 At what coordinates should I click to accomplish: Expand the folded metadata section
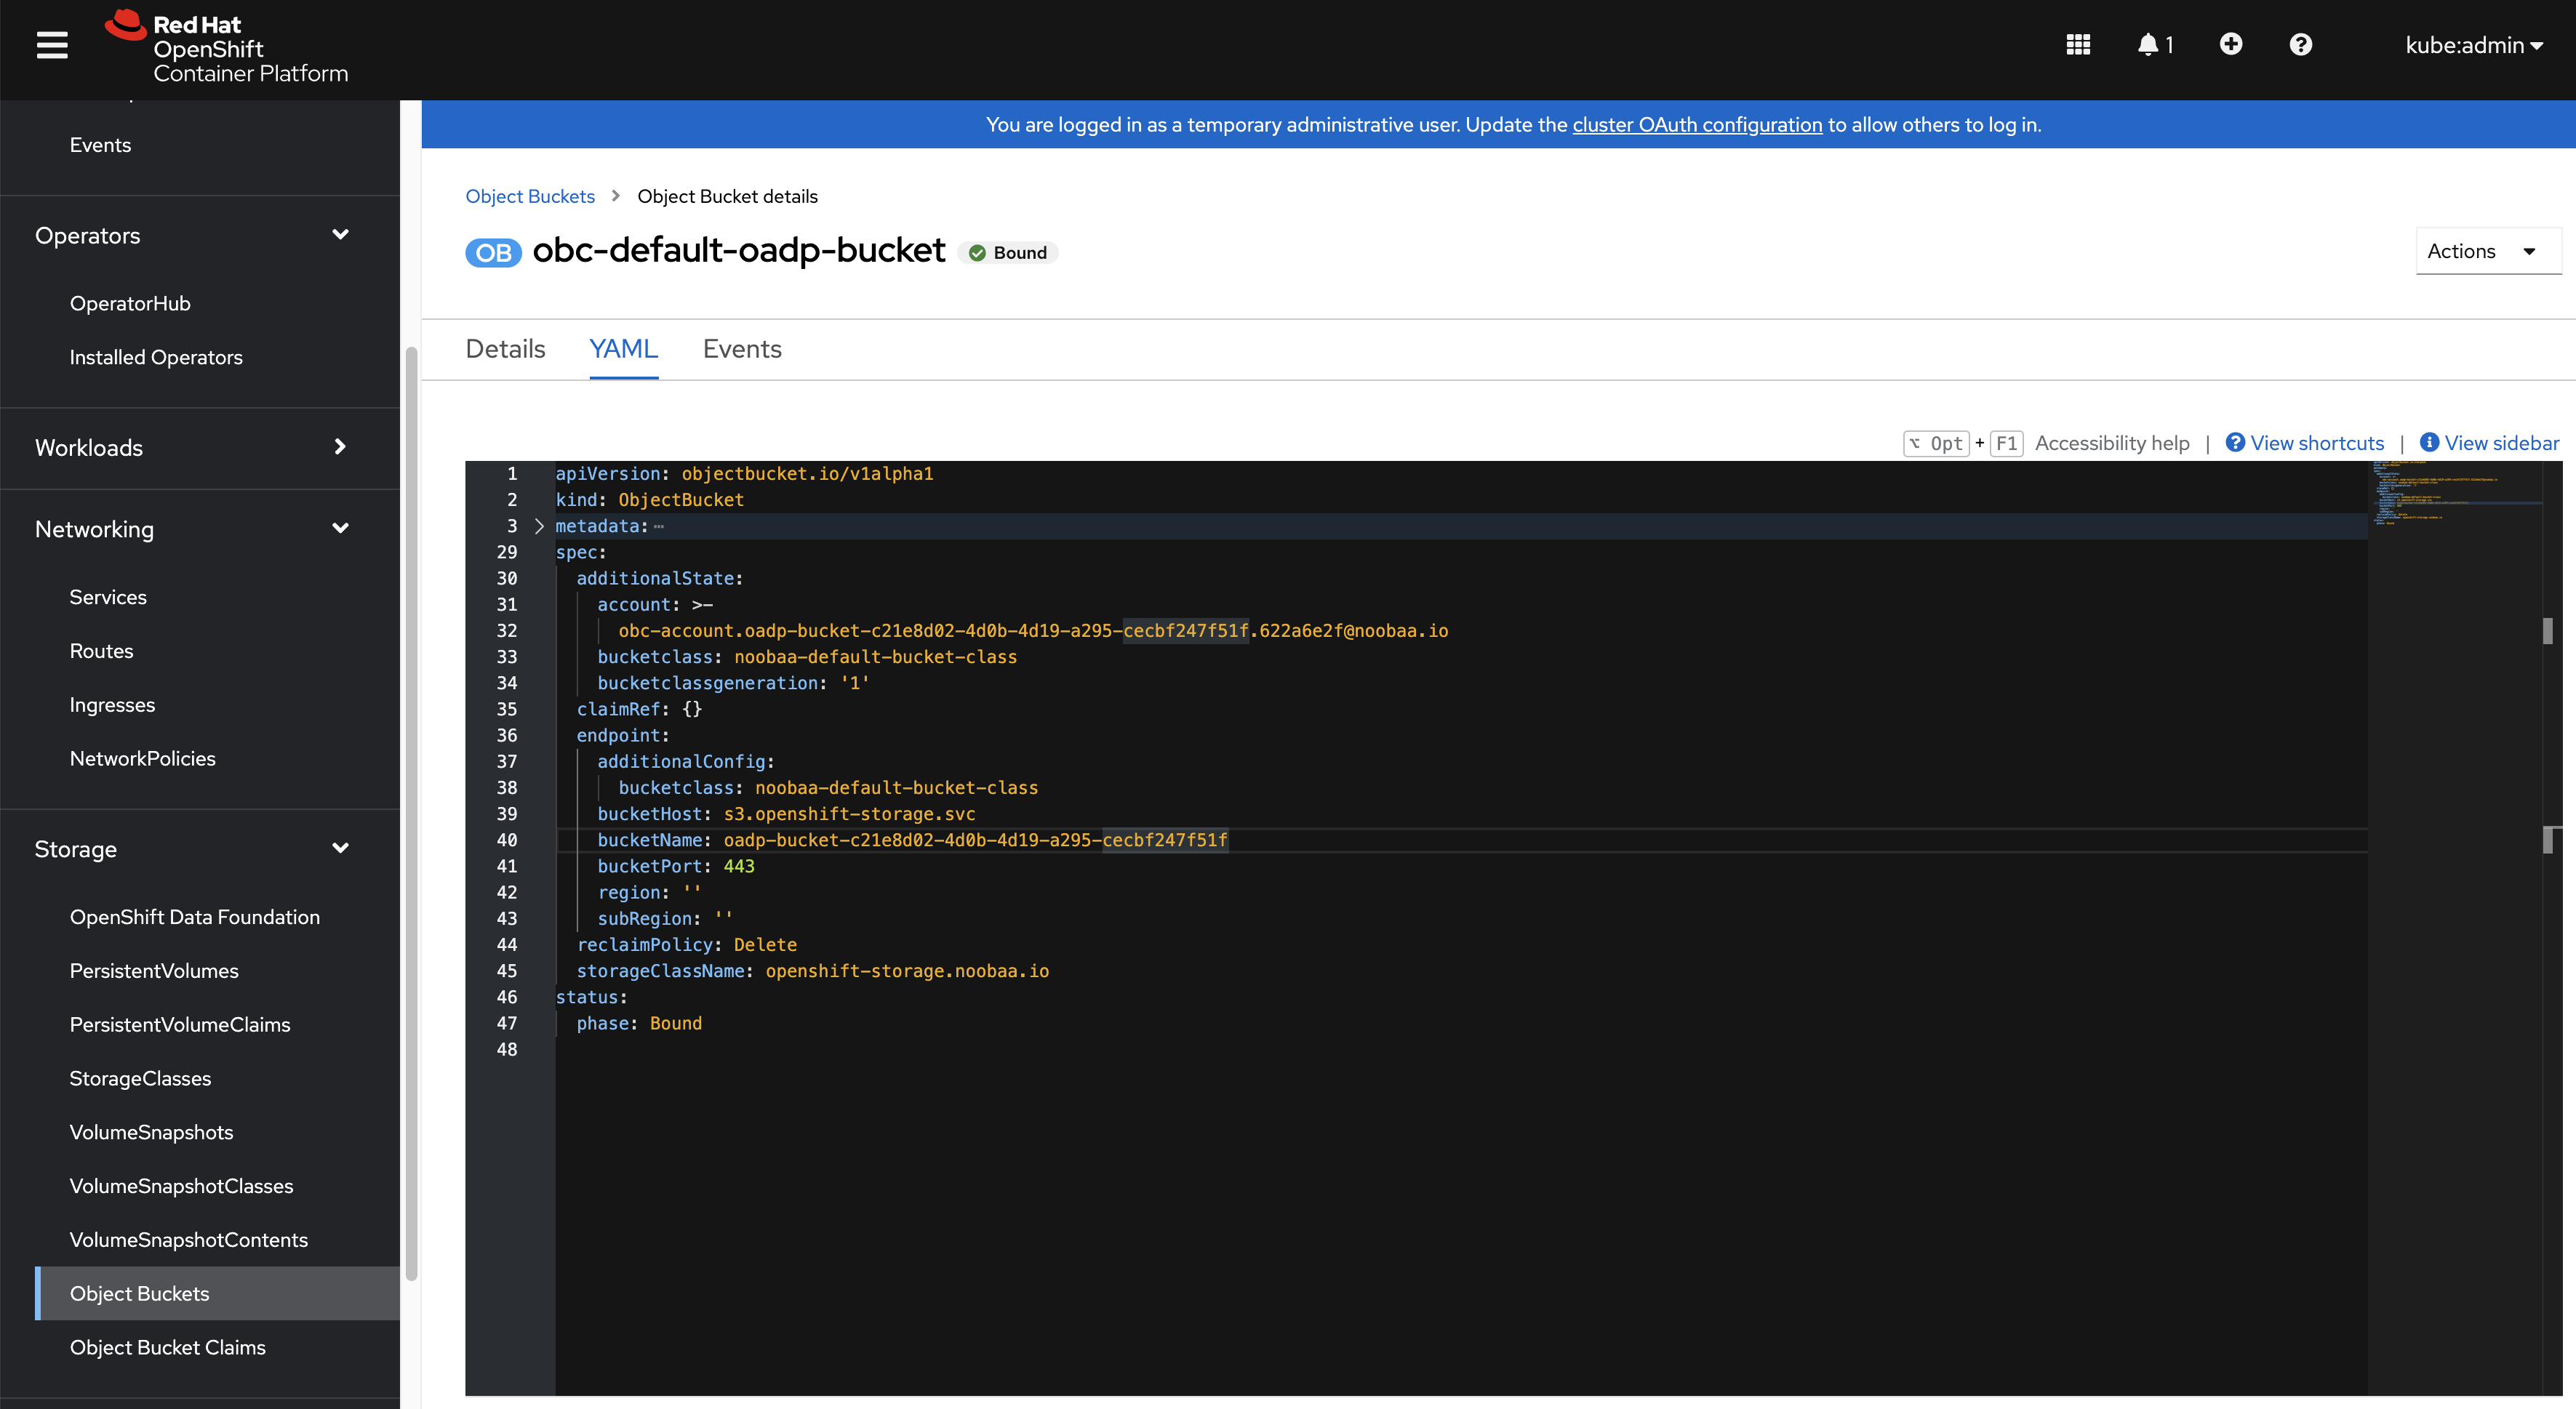[x=539, y=526]
